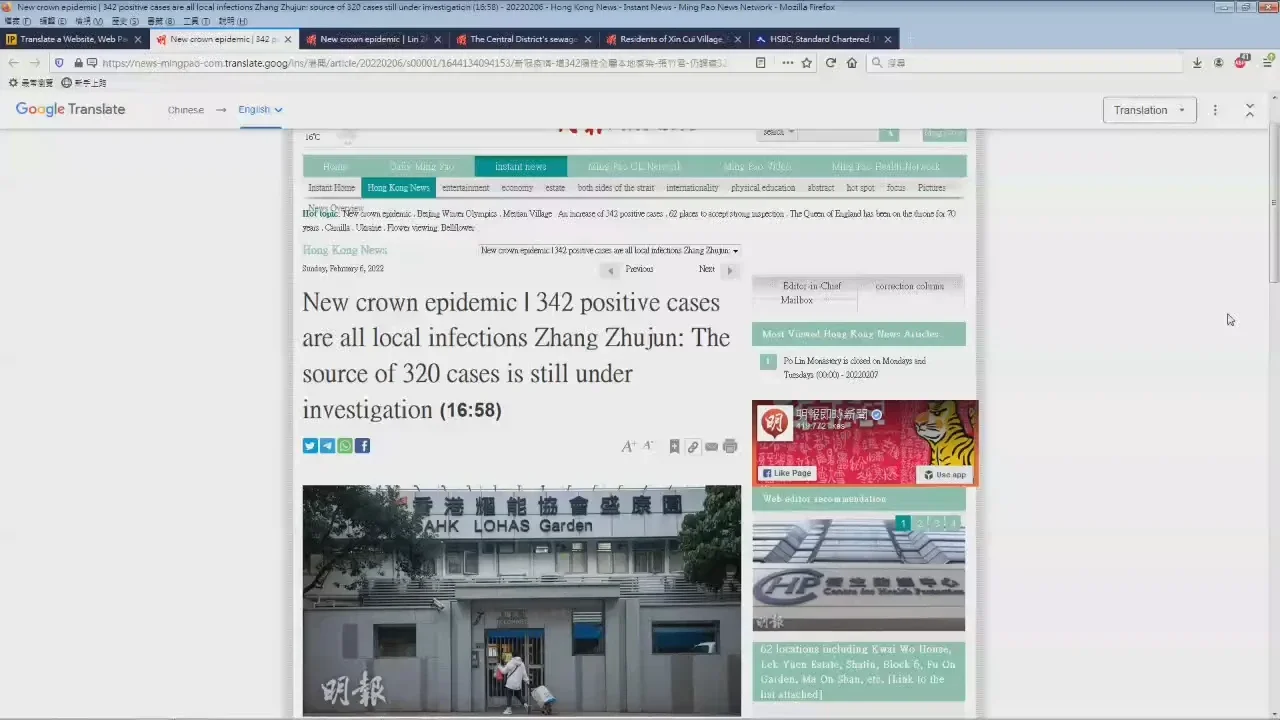This screenshot has height=720, width=1280.
Task: Decrease article font size with A-
Action: click(648, 446)
